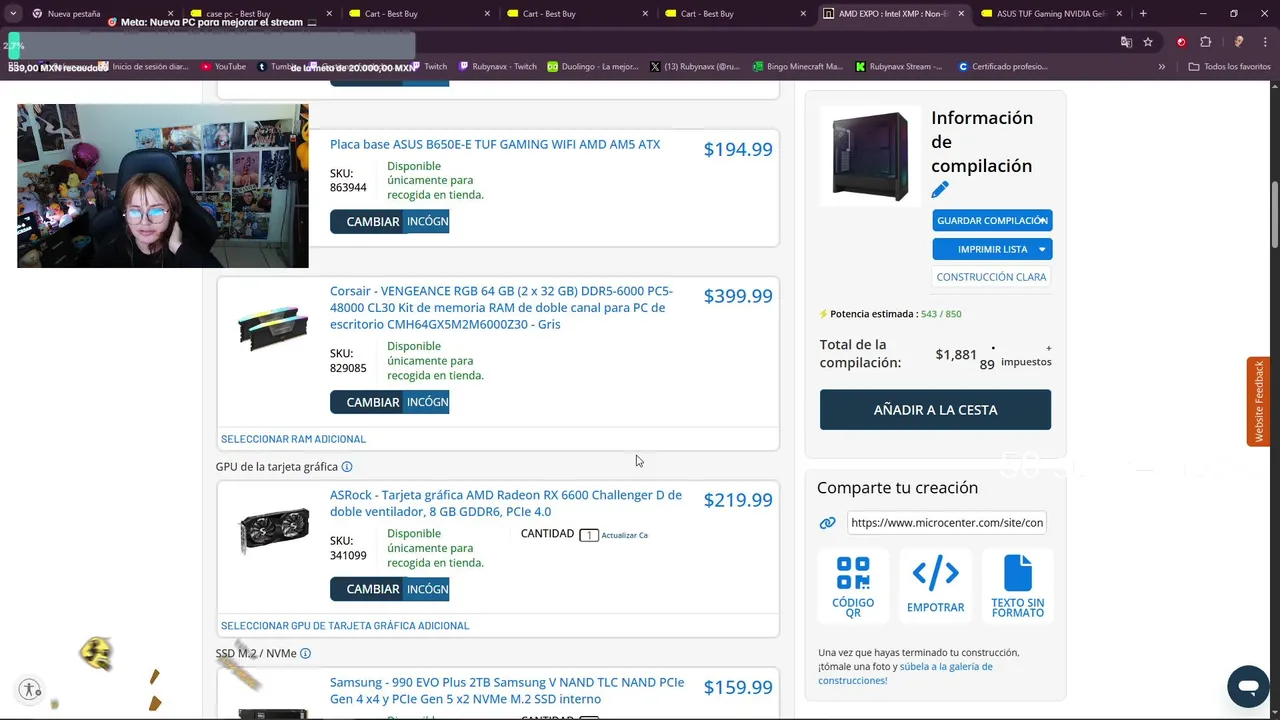Image resolution: width=1280 pixels, height=720 pixels.
Task: Click the Empotrar embed code icon
Action: [x=936, y=586]
